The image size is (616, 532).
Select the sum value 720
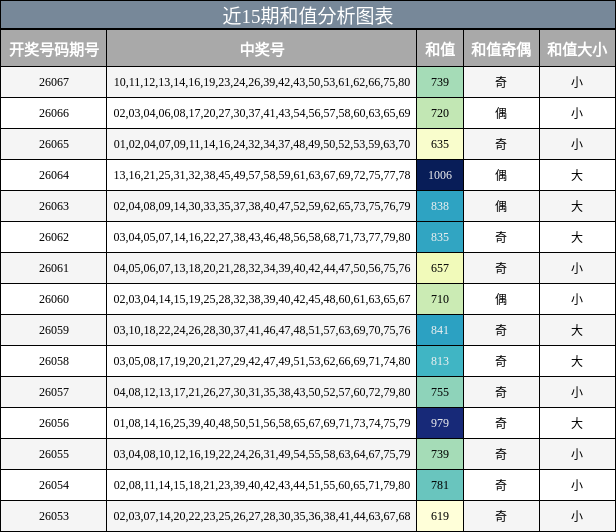coord(440,113)
